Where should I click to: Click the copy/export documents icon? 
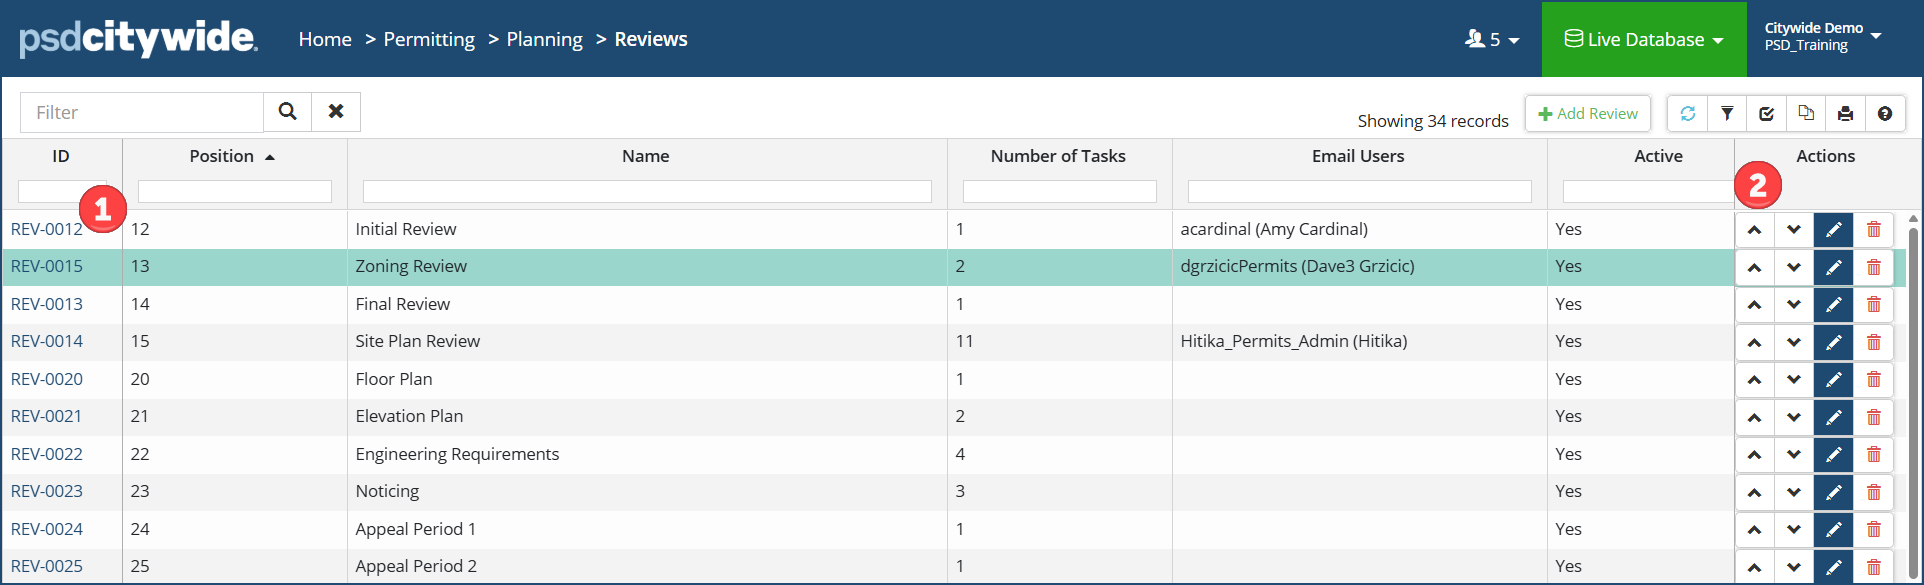pyautogui.click(x=1806, y=114)
